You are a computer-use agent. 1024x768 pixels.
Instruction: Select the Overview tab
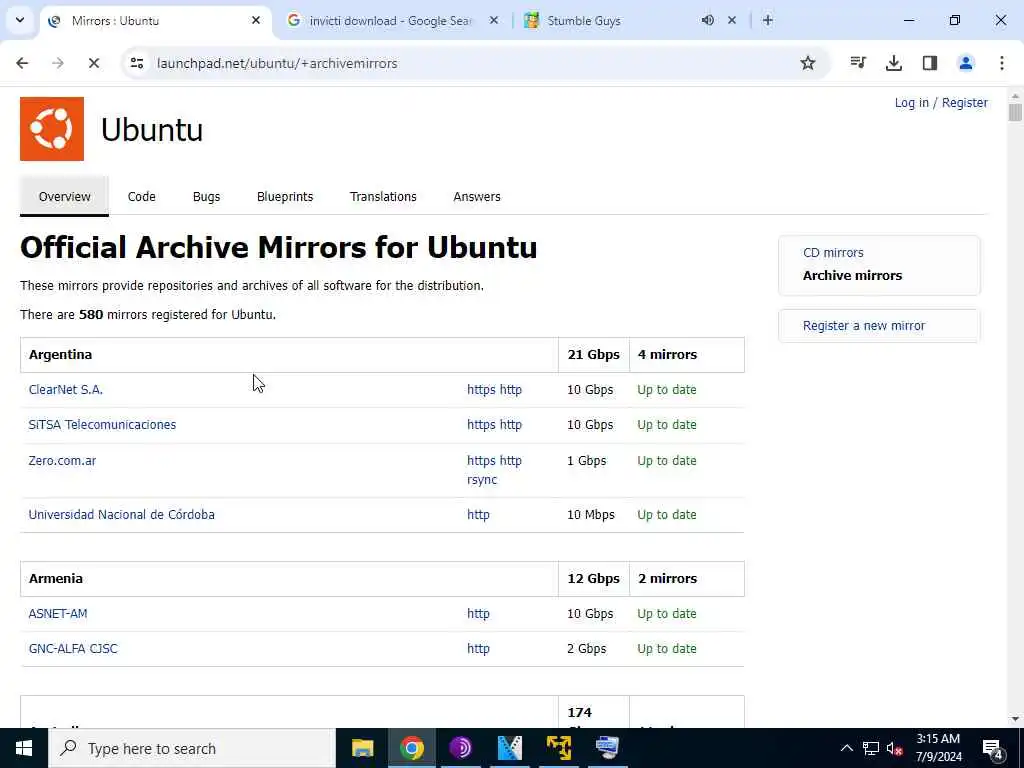click(x=65, y=197)
